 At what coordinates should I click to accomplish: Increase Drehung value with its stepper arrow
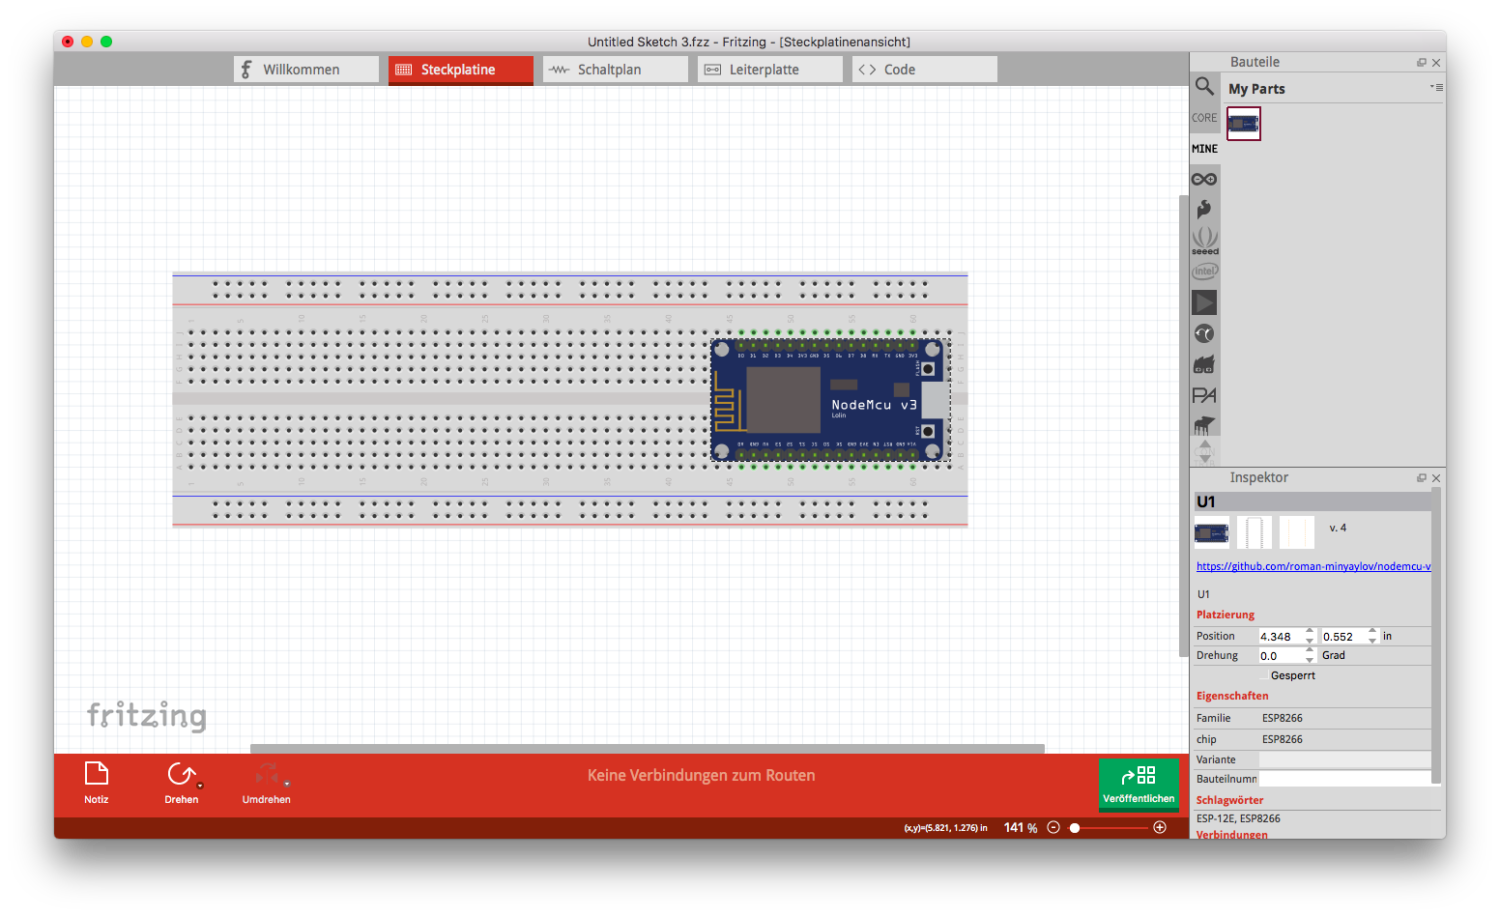[x=1310, y=651]
